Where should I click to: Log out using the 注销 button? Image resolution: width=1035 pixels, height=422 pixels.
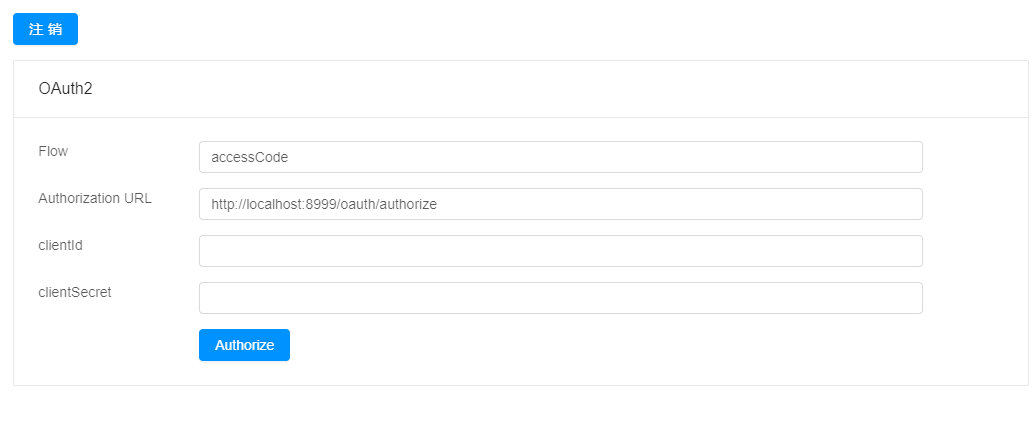pos(46,29)
